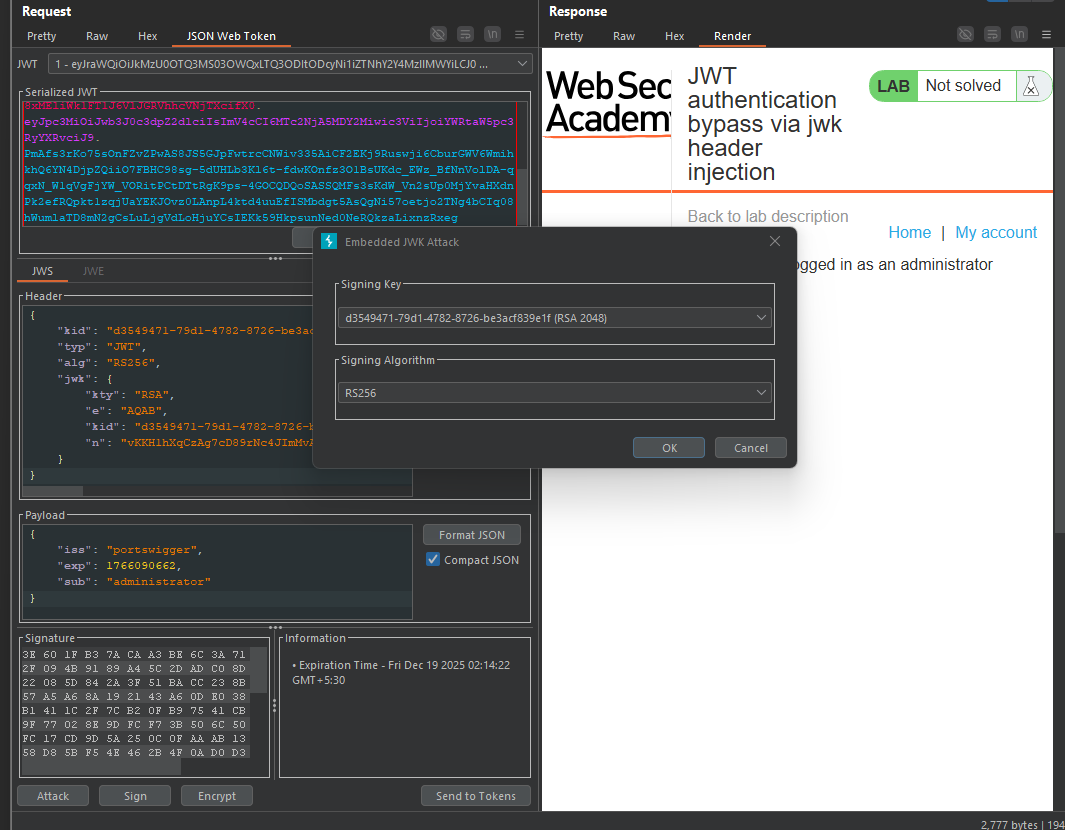Switch to Pretty tab in Request panel
Screen dimensions: 1065x830
[41, 36]
